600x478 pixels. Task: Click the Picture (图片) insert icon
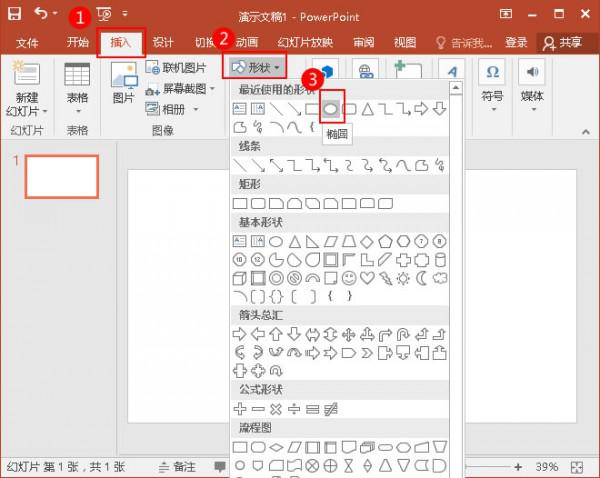click(x=123, y=84)
